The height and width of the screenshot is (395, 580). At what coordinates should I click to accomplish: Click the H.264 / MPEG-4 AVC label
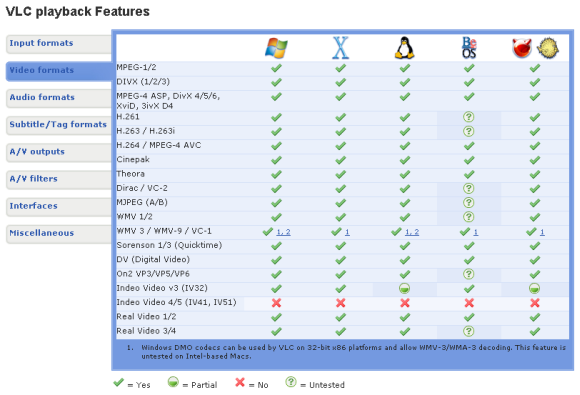click(x=159, y=145)
